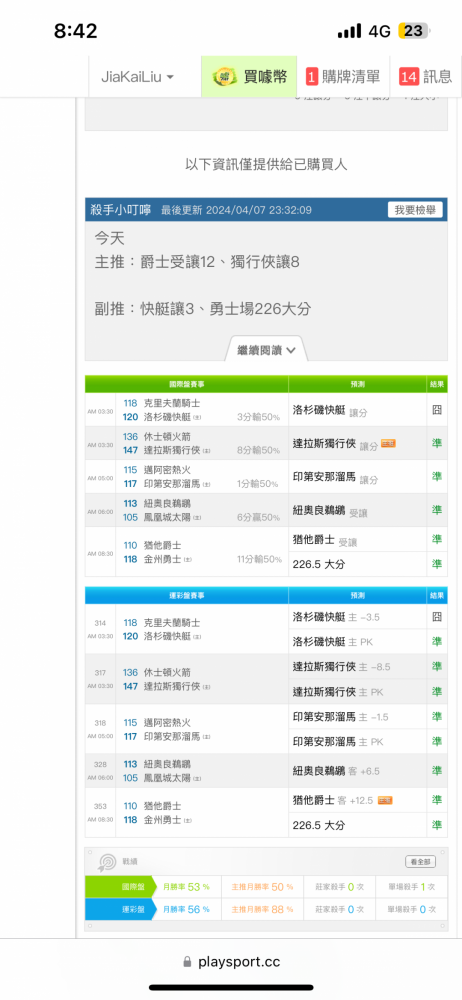The height and width of the screenshot is (1000, 462).
Task: Tap the coin icon beside 買噱幣
Action: [225, 77]
